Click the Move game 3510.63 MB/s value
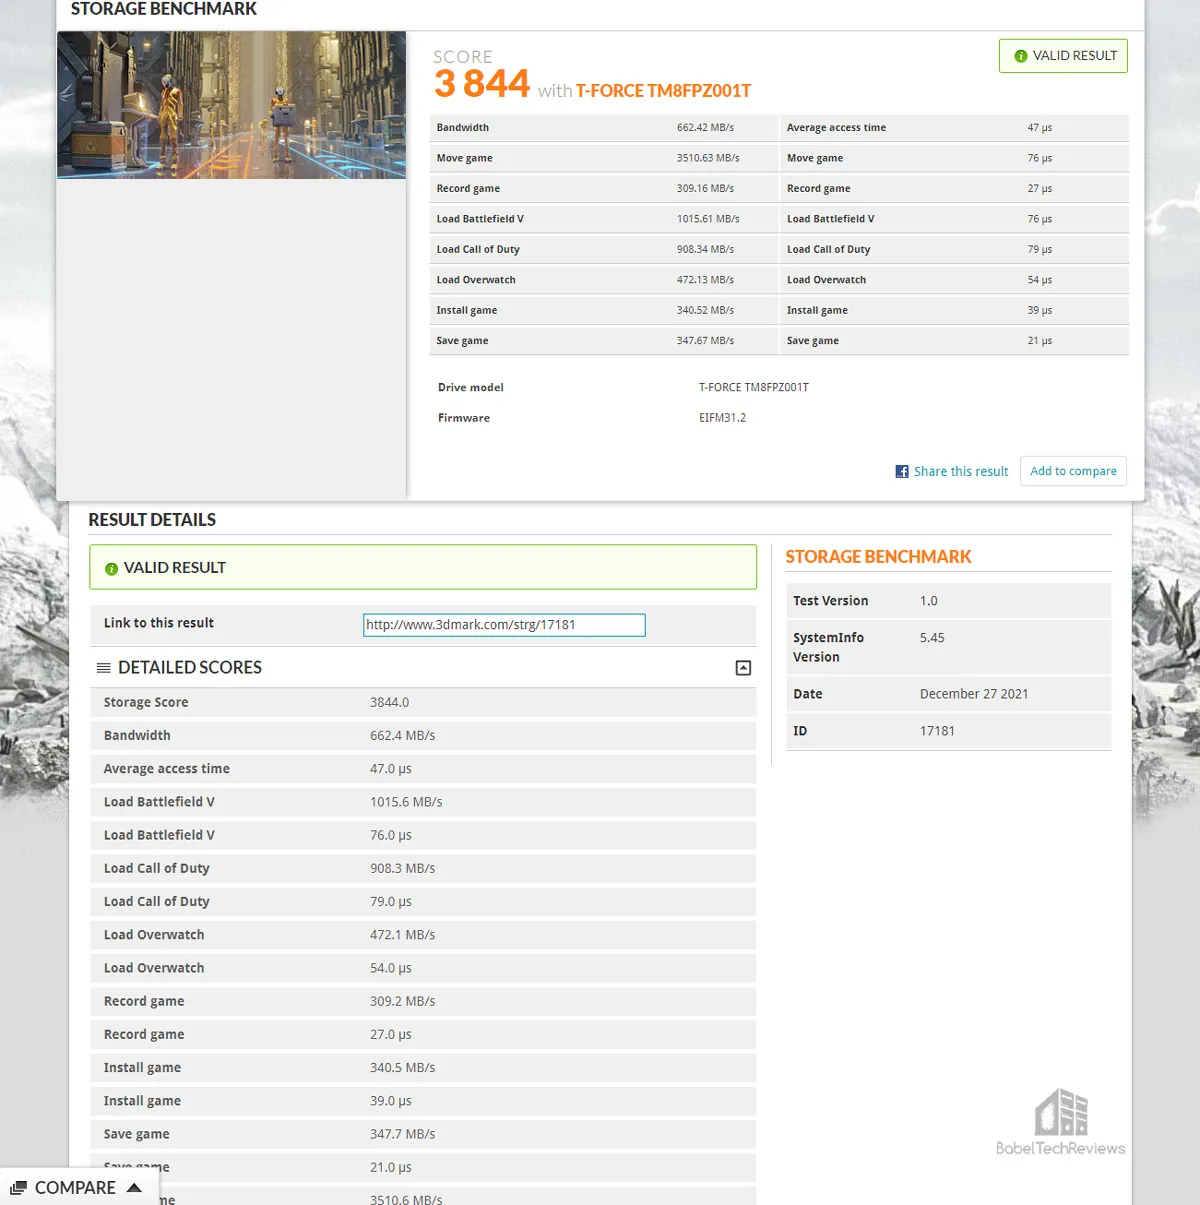The image size is (1200, 1205). click(708, 158)
